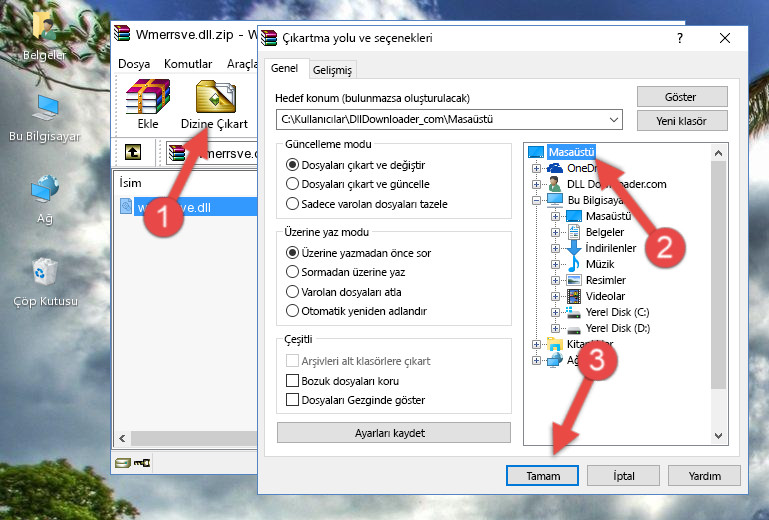Select Dosyaları çıkart ve güncelle option
The width and height of the screenshot is (769, 520).
[292, 184]
